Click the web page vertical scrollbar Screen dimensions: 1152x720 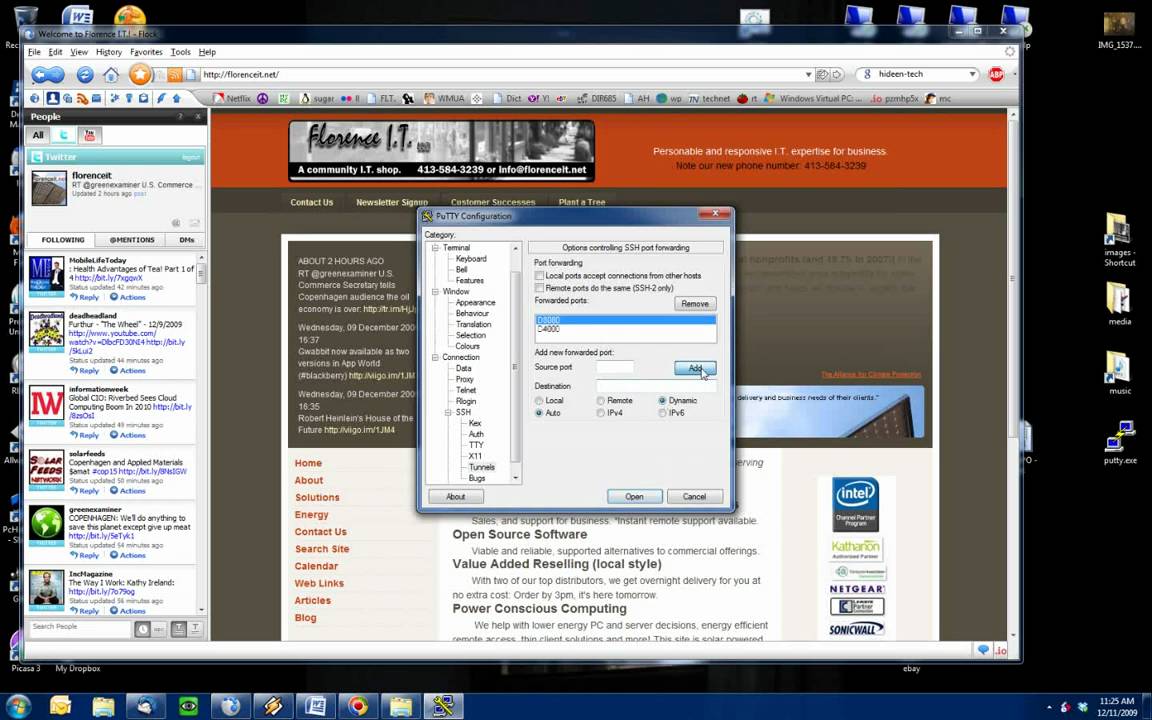(1014, 375)
